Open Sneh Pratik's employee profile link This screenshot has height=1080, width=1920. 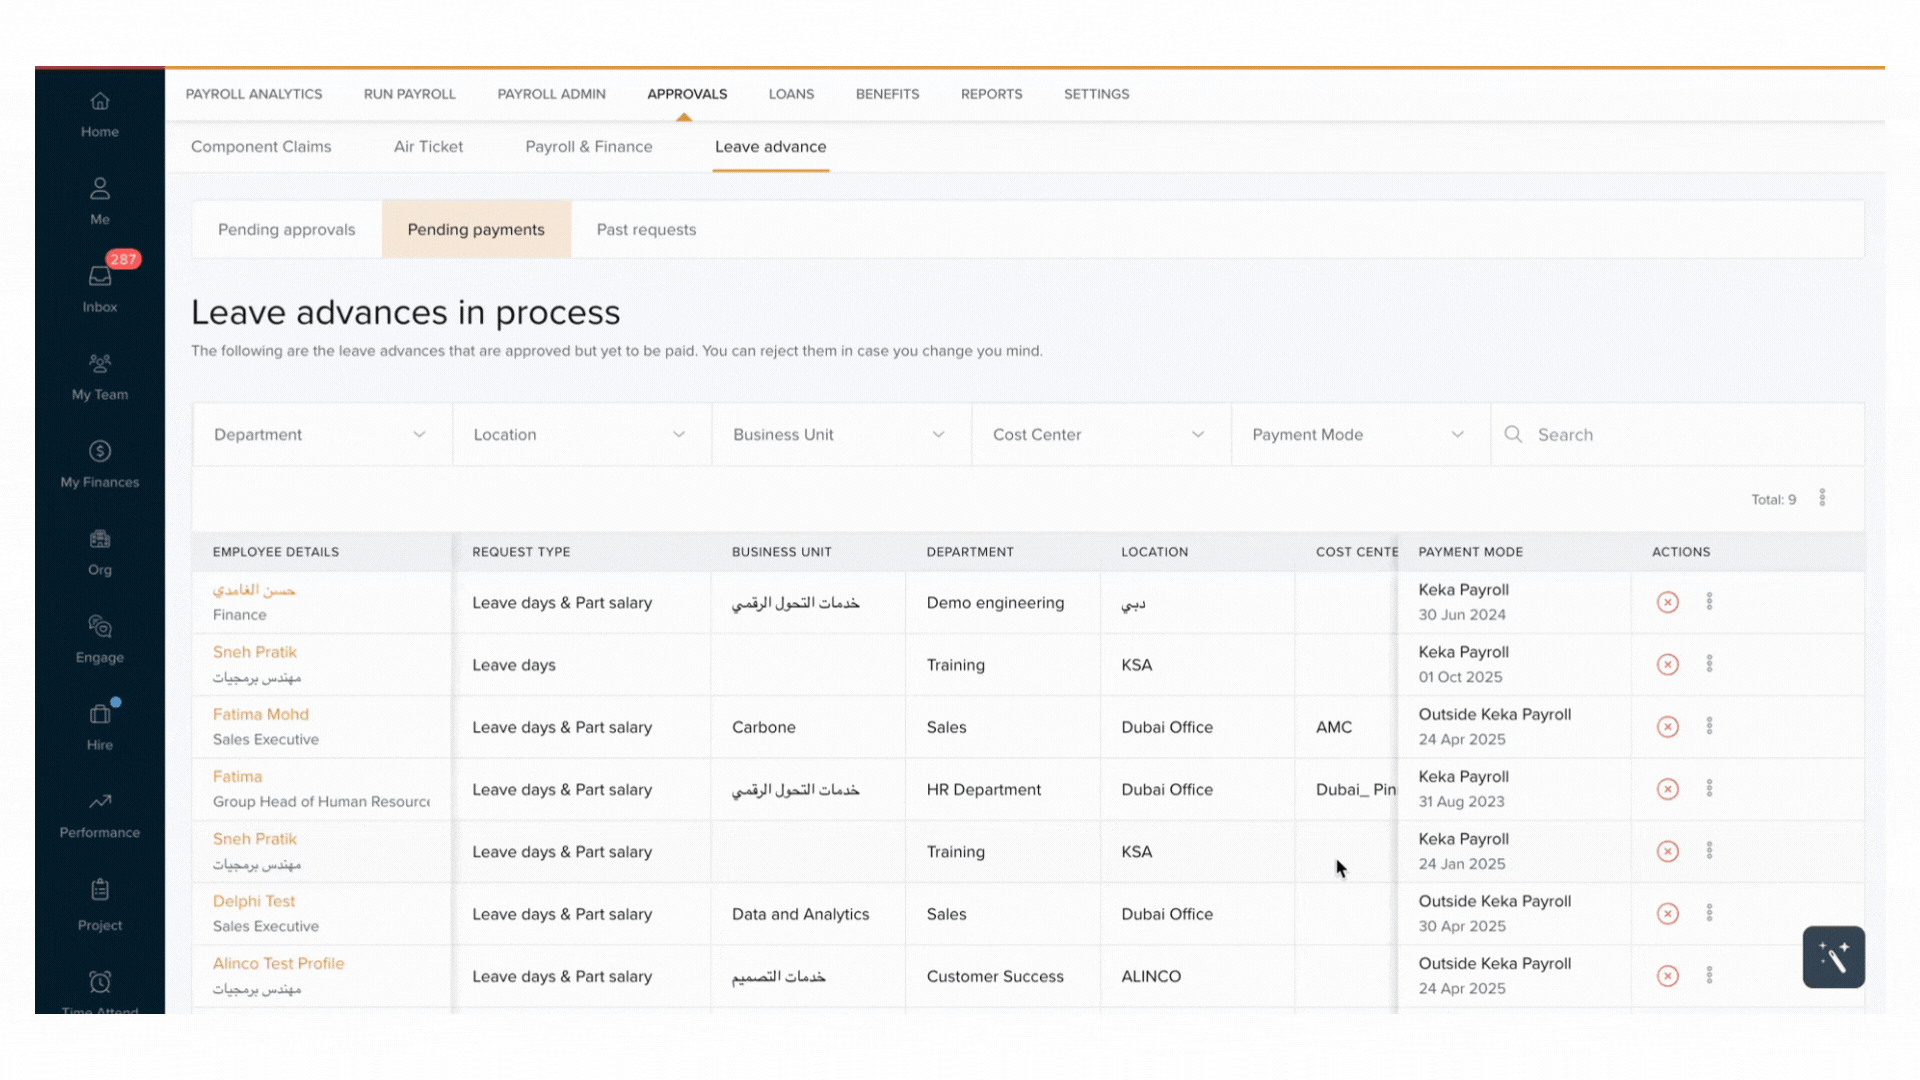[x=254, y=652]
